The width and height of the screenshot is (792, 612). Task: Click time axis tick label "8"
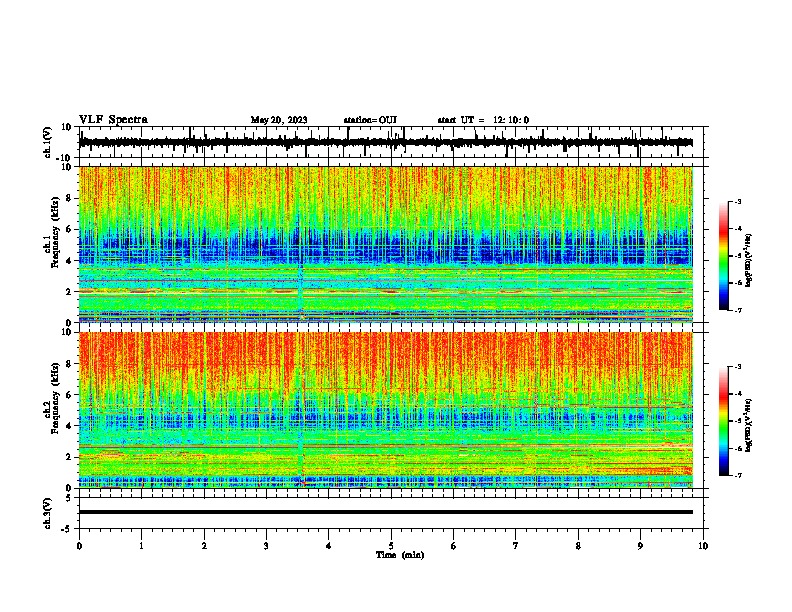[x=578, y=546]
